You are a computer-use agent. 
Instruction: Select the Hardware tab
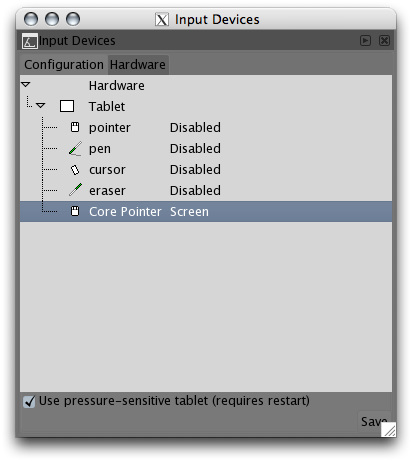138,65
